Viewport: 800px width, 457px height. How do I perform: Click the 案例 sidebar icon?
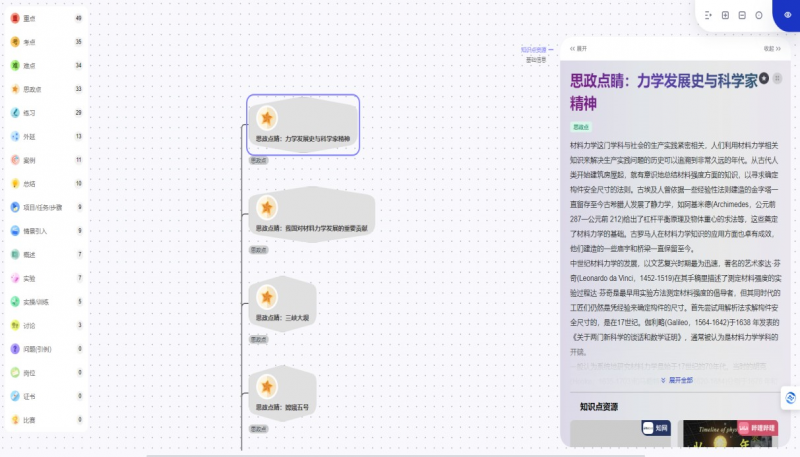point(15,159)
